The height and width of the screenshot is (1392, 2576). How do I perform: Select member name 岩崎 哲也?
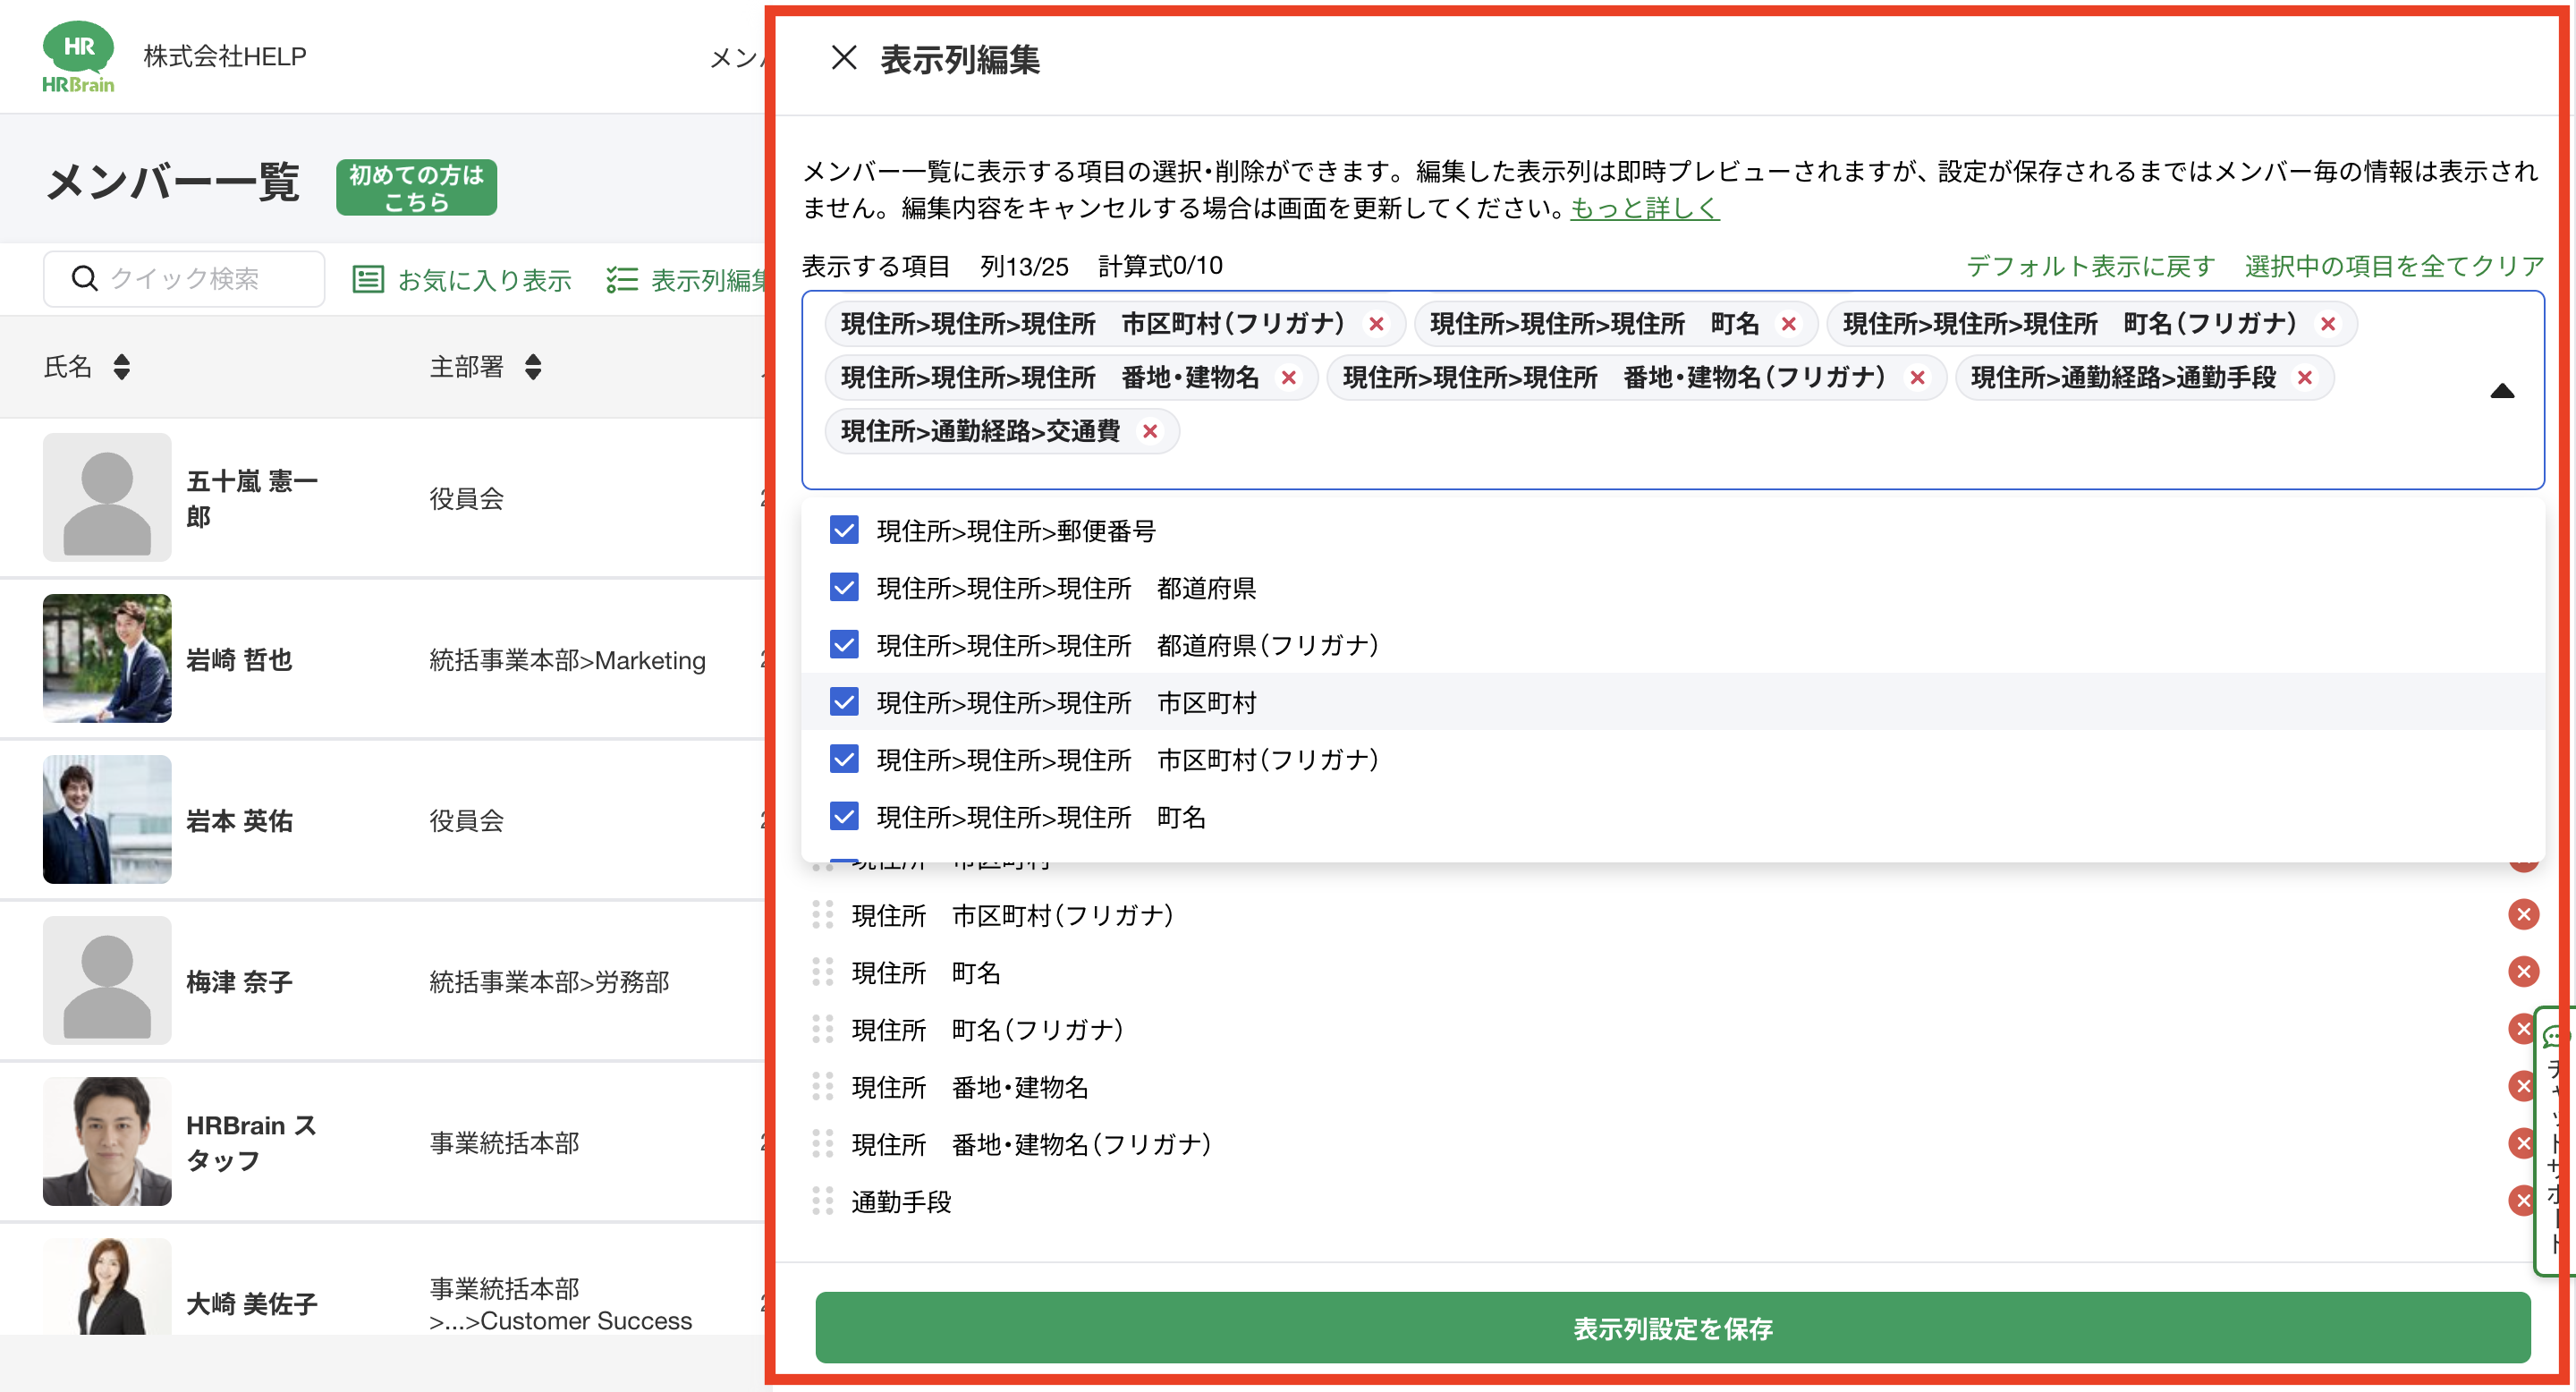click(239, 659)
